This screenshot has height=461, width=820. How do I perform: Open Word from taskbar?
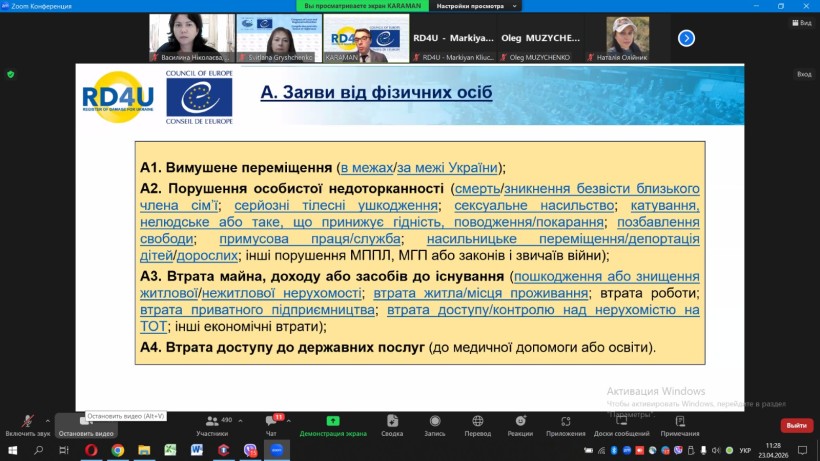pyautogui.click(x=197, y=450)
